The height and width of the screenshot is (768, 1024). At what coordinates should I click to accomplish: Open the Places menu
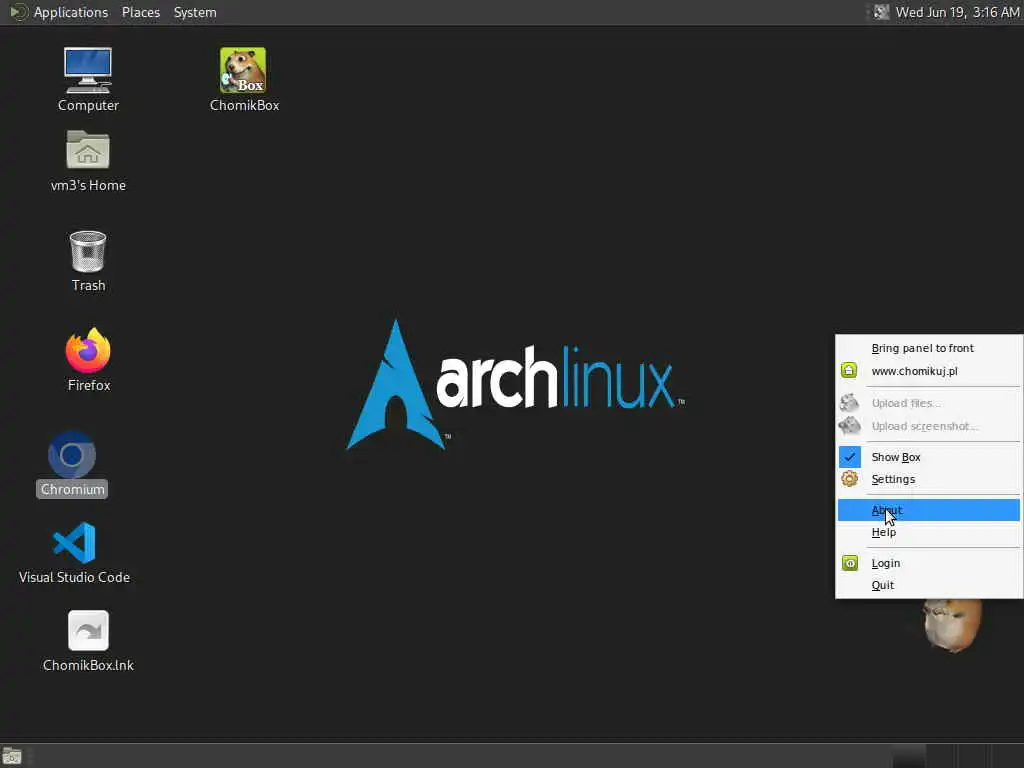coord(141,12)
